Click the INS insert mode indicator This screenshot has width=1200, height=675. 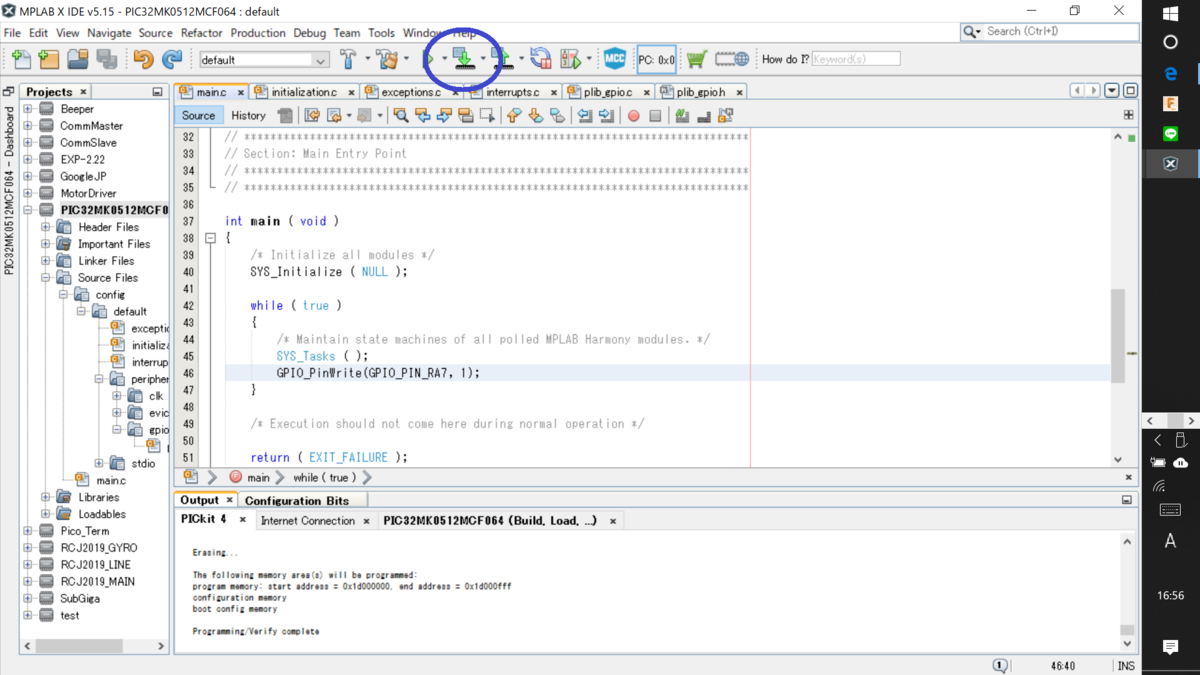pyautogui.click(x=1126, y=665)
